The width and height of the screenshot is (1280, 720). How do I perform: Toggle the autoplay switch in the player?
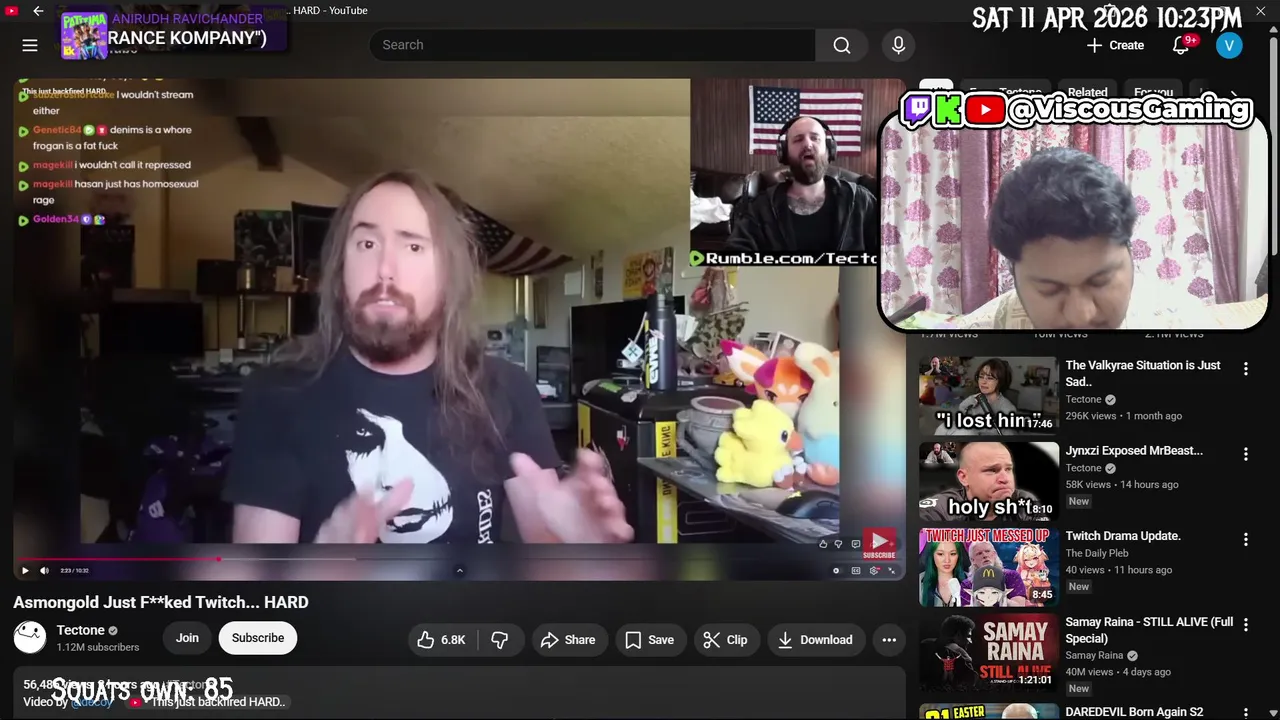[836, 570]
